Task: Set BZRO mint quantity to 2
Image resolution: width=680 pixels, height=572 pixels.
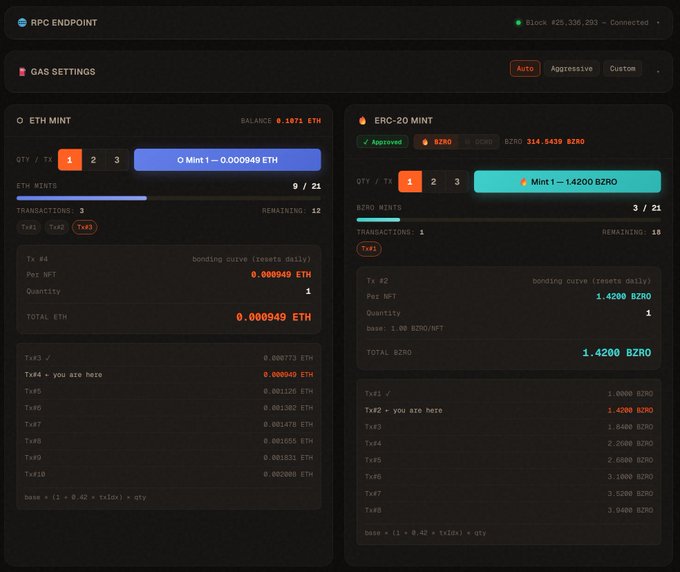Action: 433,182
